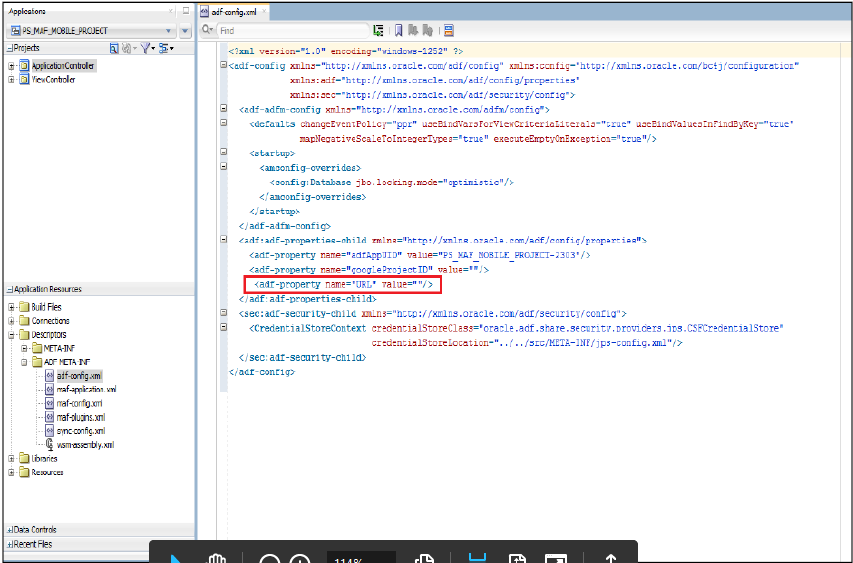
Task: Maximize the Applications panel via square icon
Action: click(186, 10)
